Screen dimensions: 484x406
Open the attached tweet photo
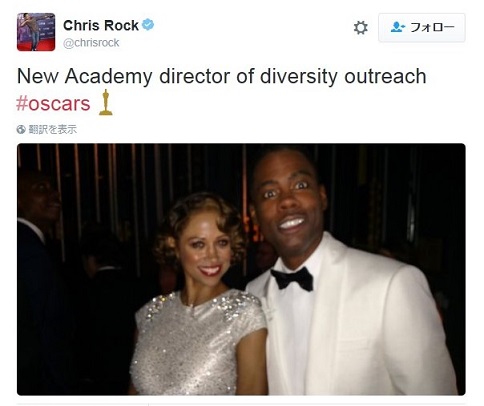pos(241,269)
